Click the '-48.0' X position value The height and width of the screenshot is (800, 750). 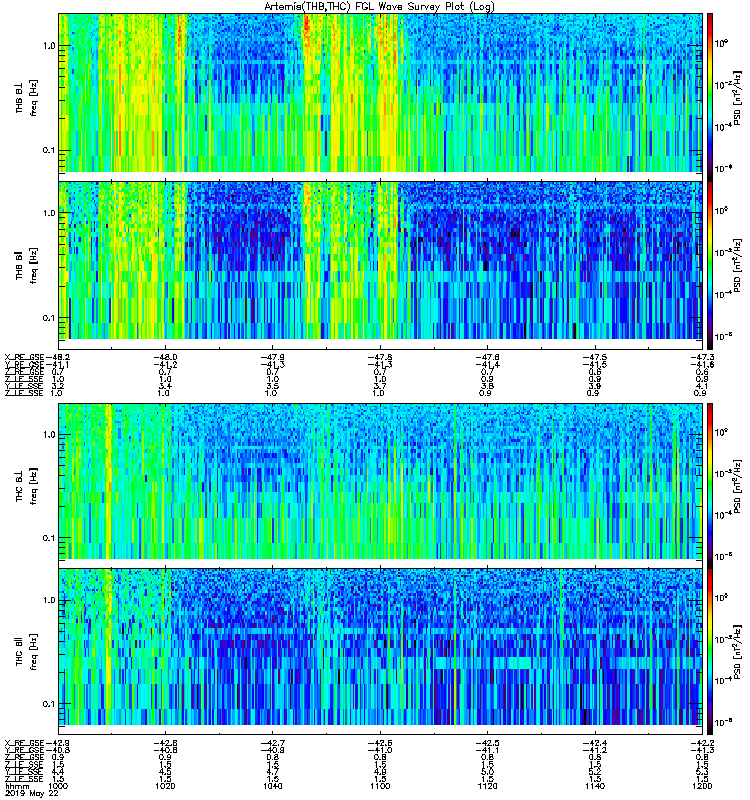click(165, 357)
